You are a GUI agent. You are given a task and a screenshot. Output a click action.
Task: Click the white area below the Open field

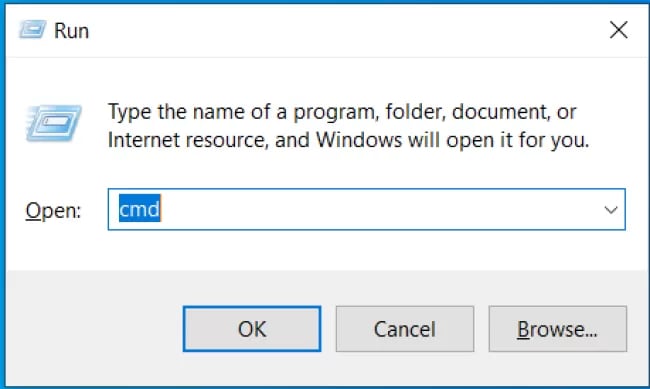click(x=366, y=250)
